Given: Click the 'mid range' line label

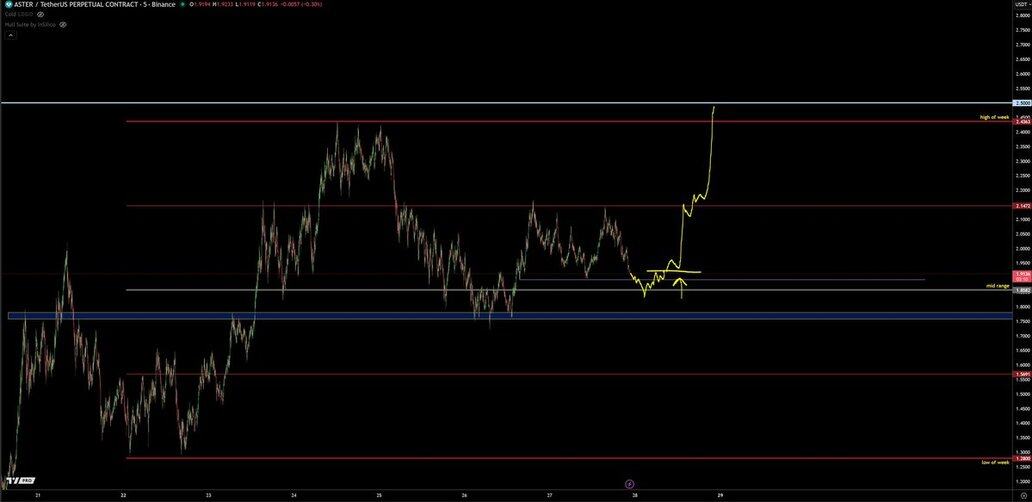Looking at the screenshot, I should click(997, 286).
